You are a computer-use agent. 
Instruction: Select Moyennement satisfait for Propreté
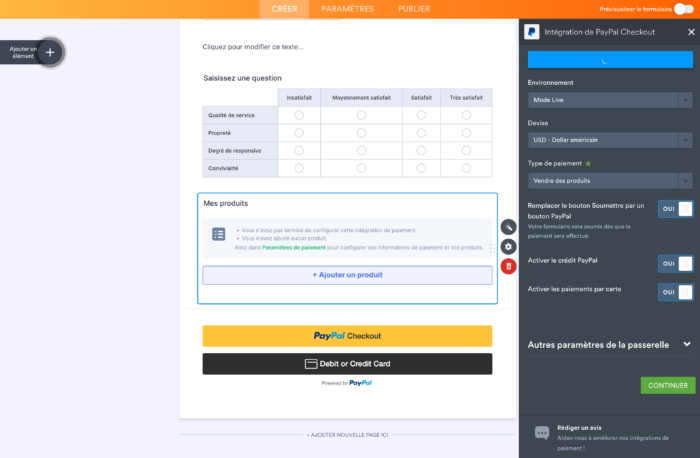click(361, 133)
